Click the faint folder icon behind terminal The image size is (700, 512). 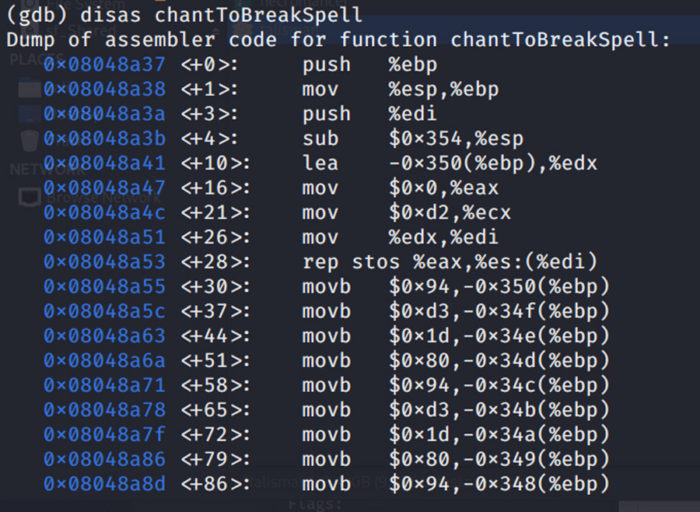(x=29, y=88)
